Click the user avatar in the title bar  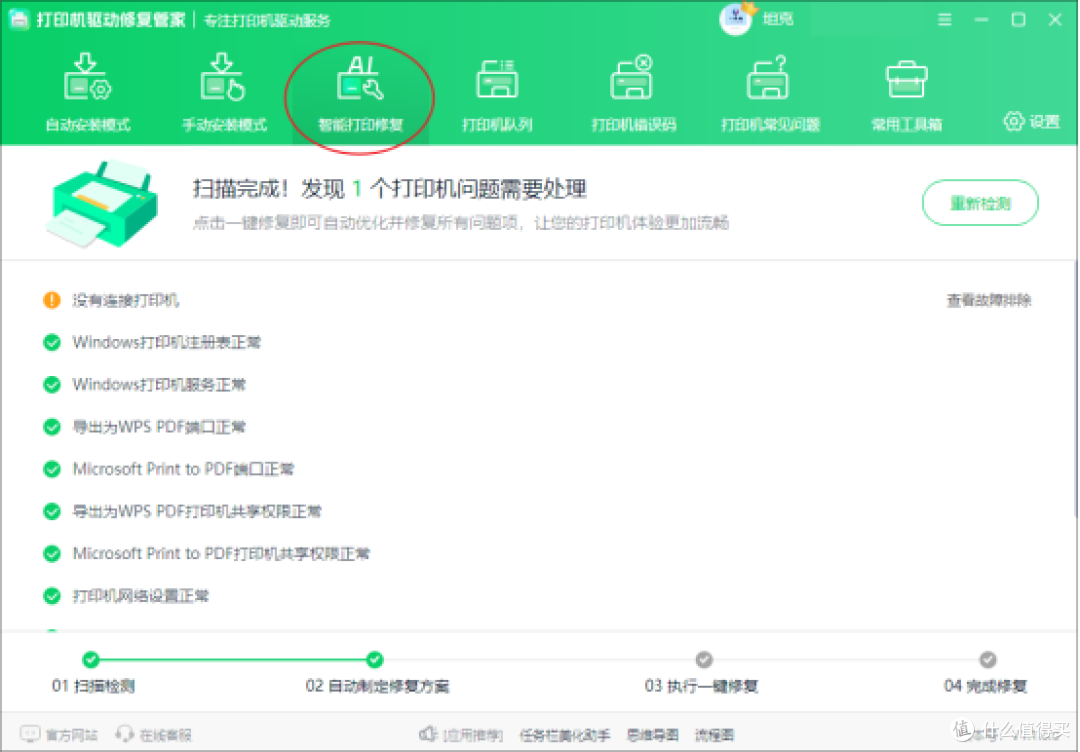click(735, 19)
